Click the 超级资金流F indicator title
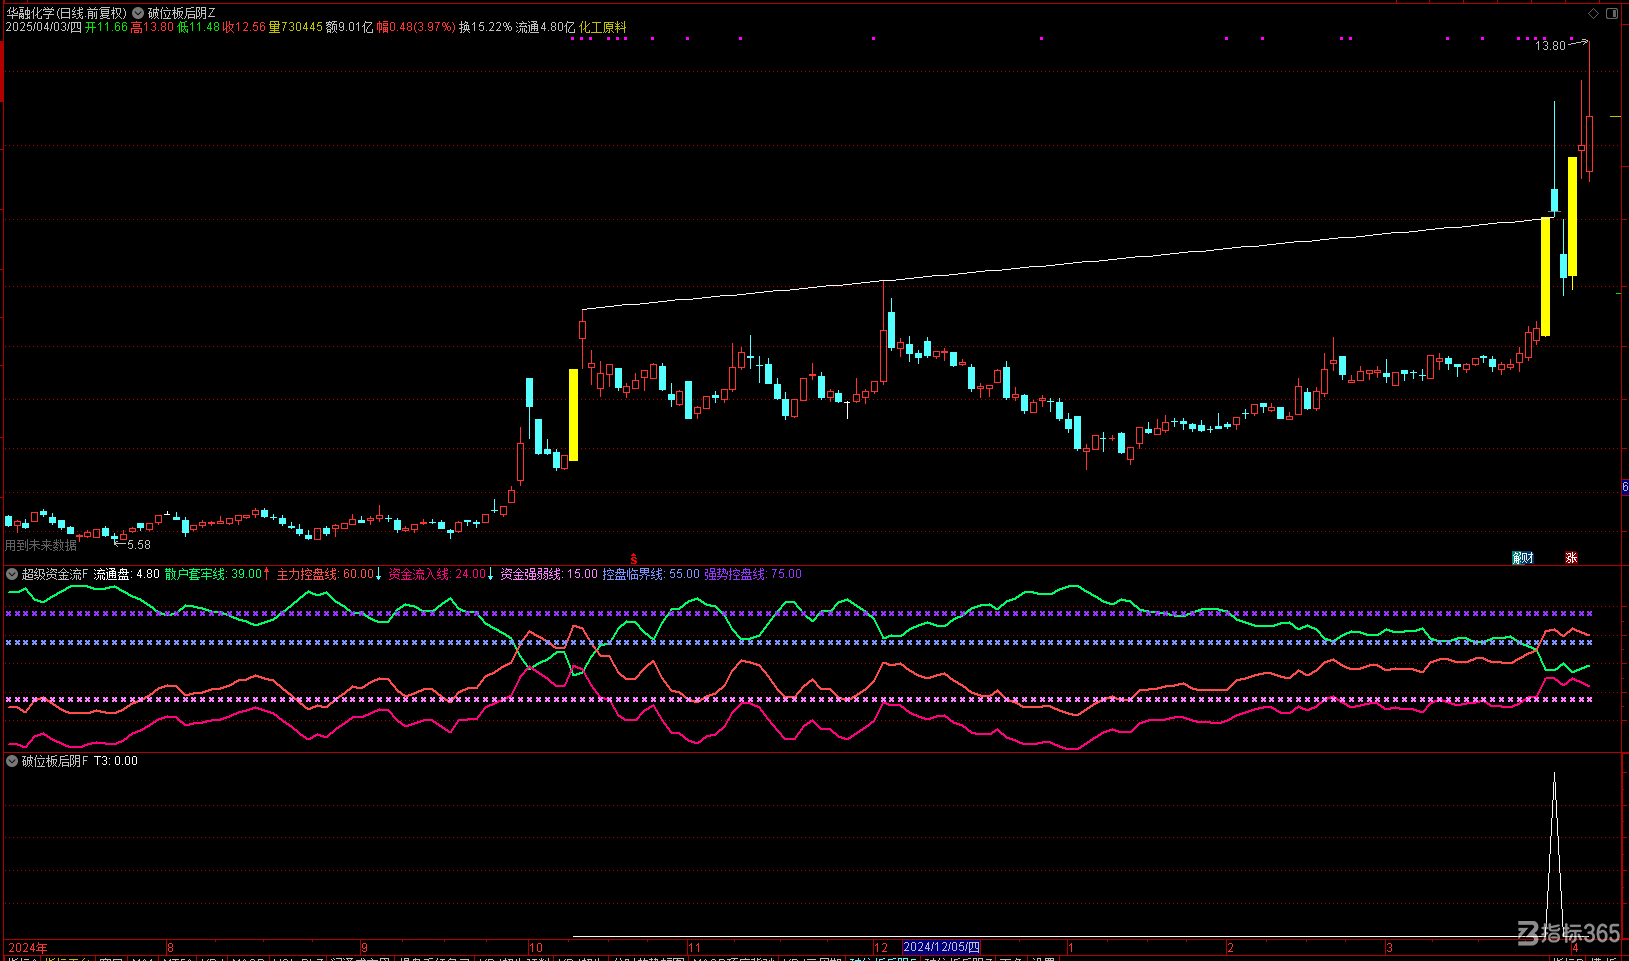The height and width of the screenshot is (961, 1629). pyautogui.click(x=55, y=574)
